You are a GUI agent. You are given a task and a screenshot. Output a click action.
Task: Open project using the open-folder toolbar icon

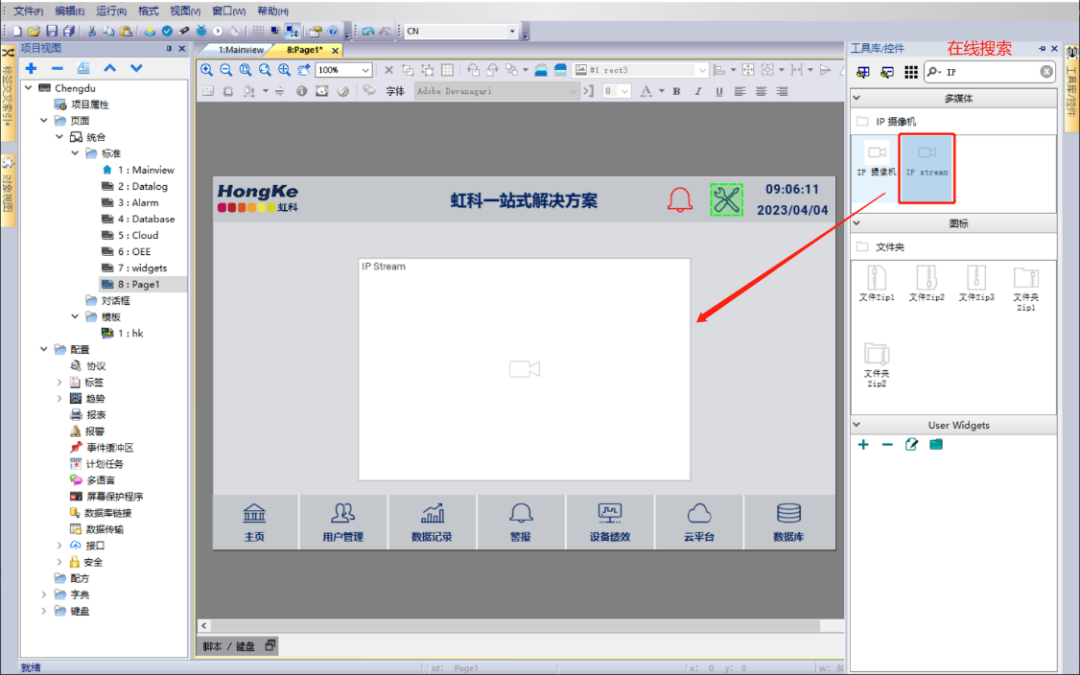click(x=34, y=31)
